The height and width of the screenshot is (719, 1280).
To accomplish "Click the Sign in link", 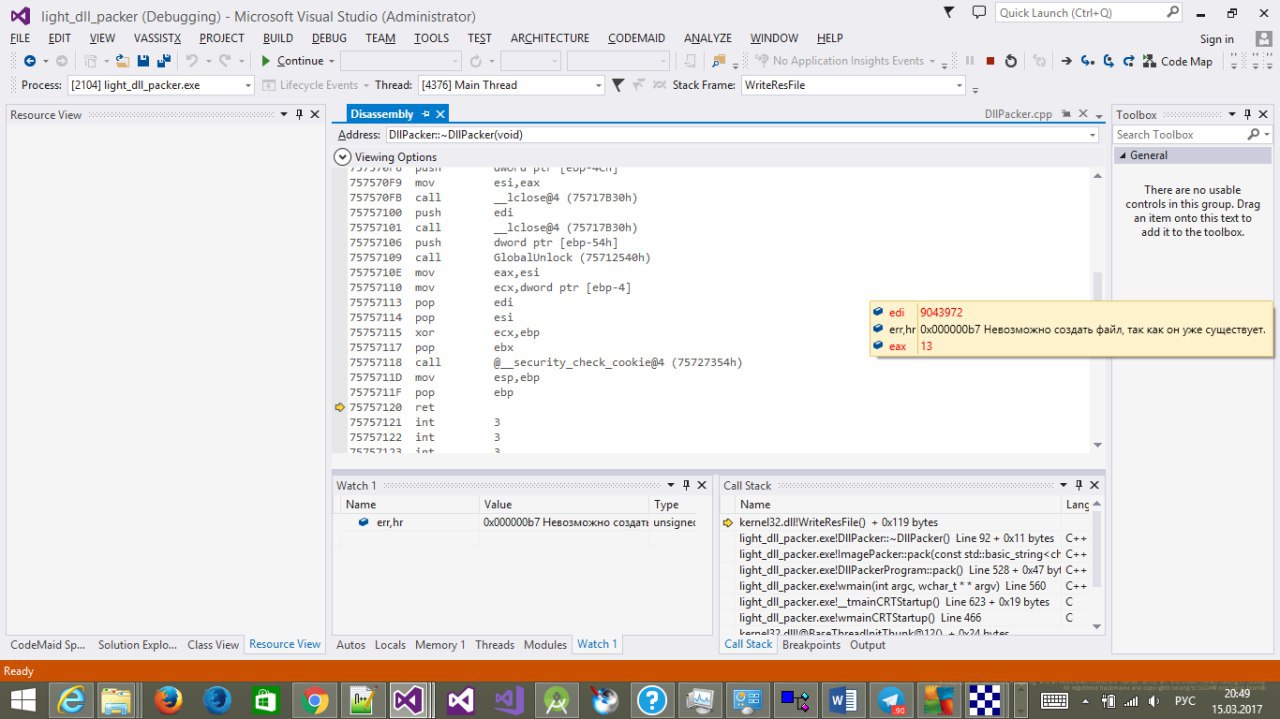I will [1216, 38].
